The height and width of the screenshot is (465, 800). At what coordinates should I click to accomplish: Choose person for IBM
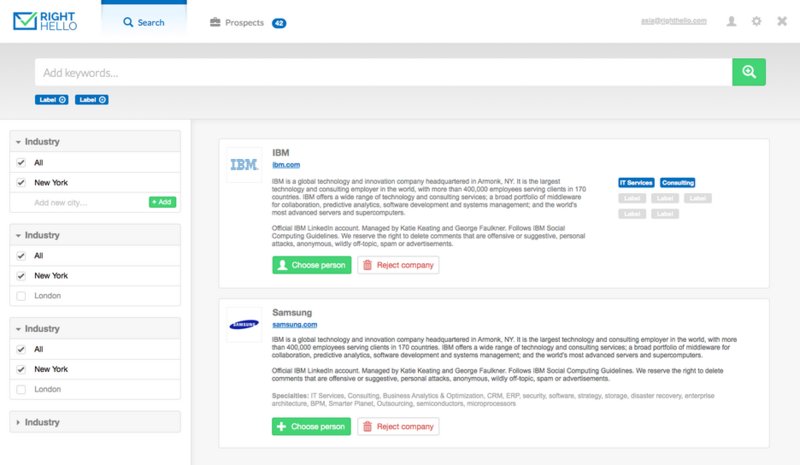(312, 265)
